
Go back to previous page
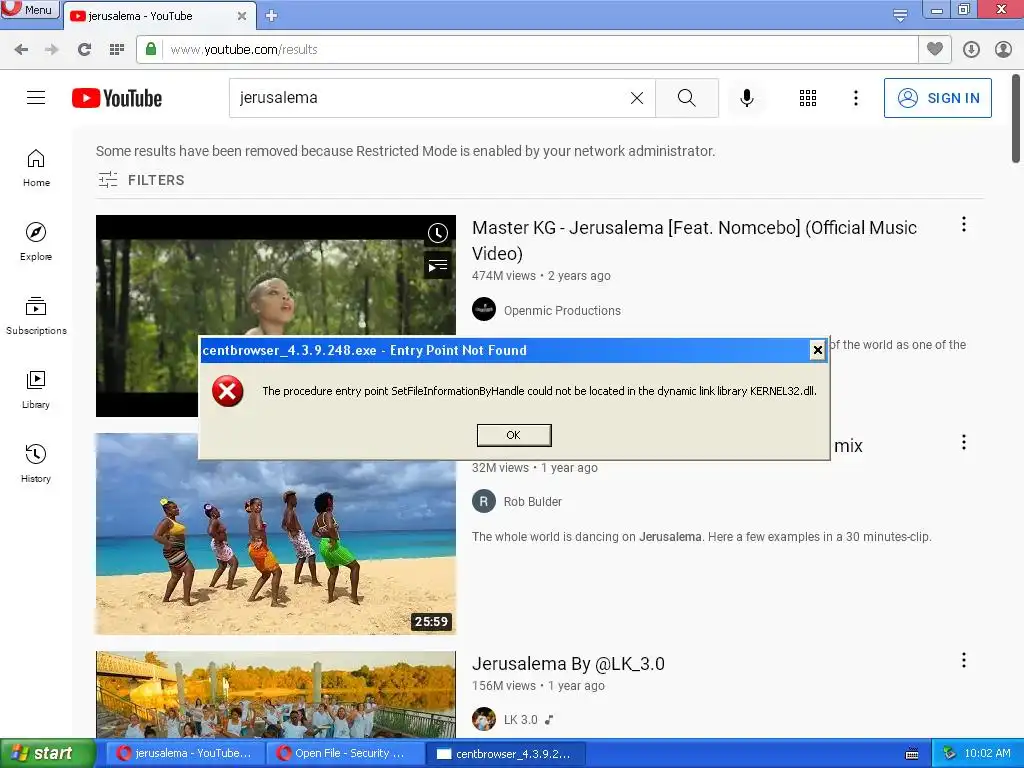coord(22,50)
